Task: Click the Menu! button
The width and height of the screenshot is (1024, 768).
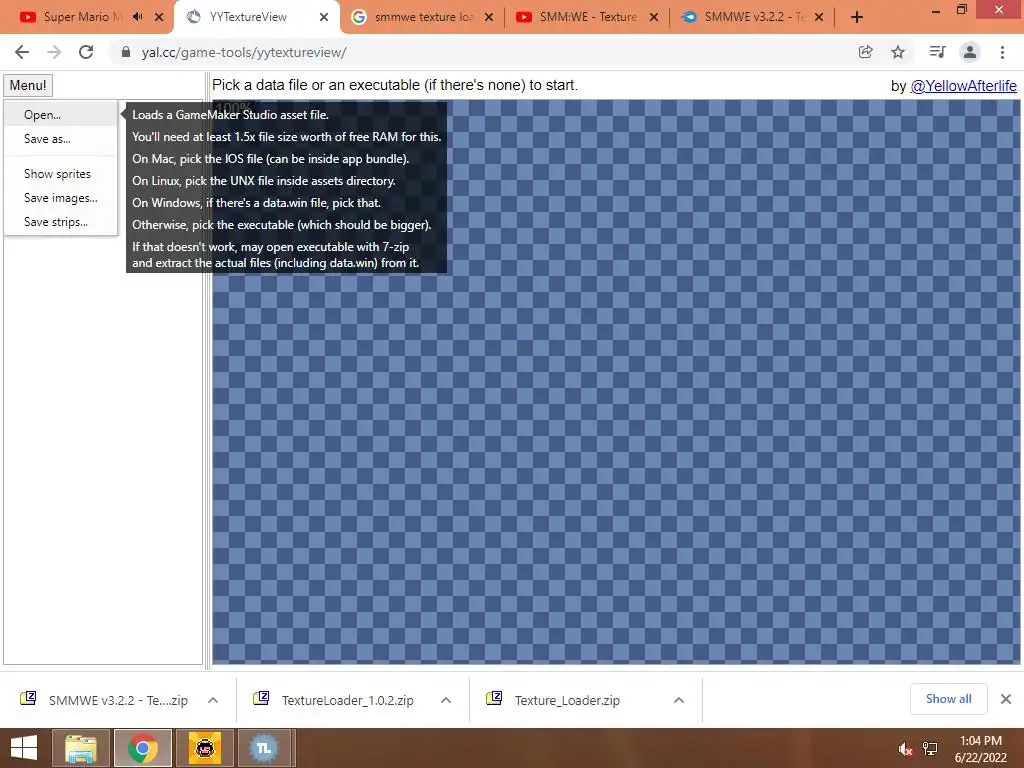Action: [28, 86]
